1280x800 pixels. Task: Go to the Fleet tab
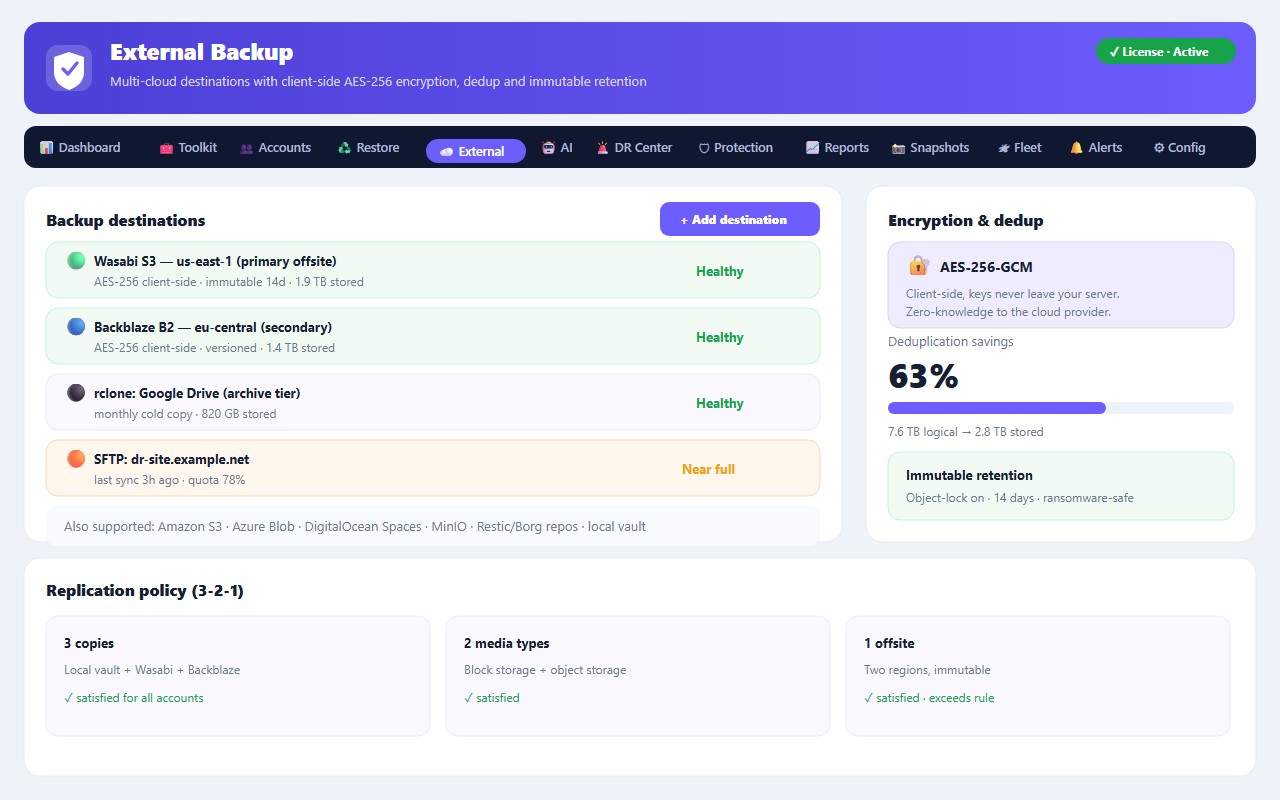[1019, 148]
